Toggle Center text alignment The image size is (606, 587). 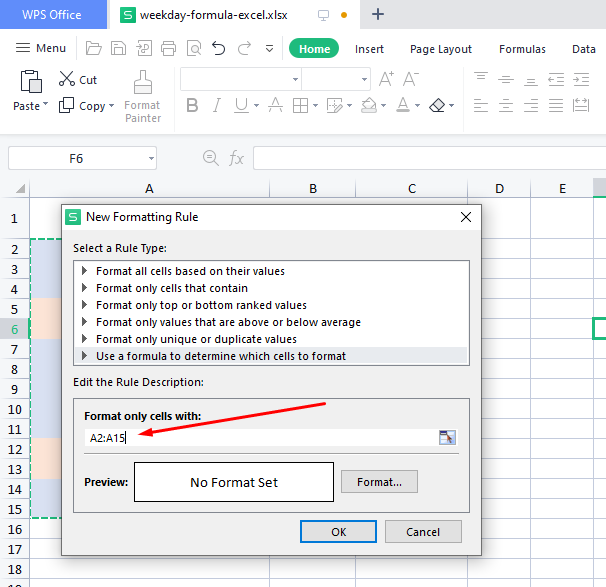pyautogui.click(x=506, y=105)
